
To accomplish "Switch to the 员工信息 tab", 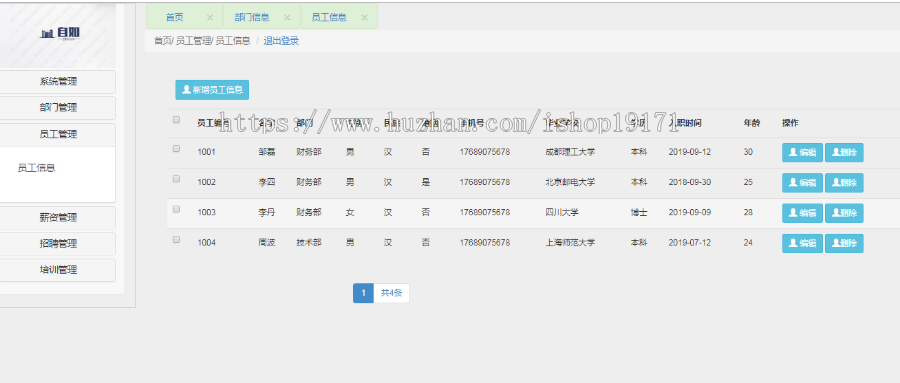I will click(329, 17).
